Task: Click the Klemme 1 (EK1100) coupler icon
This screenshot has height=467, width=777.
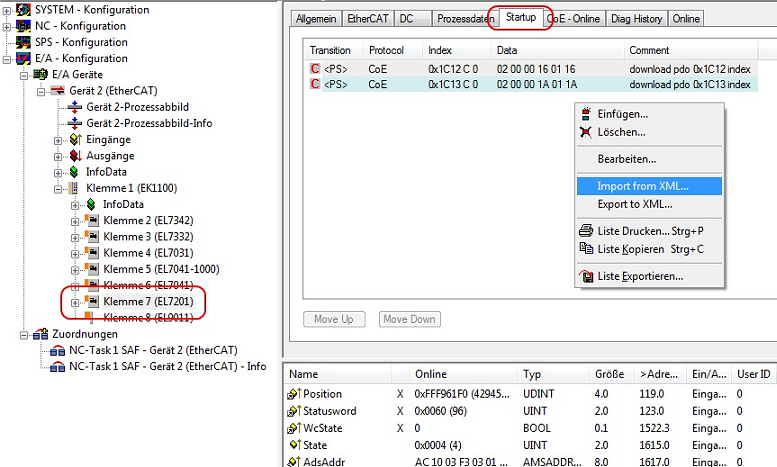Action: point(73,188)
